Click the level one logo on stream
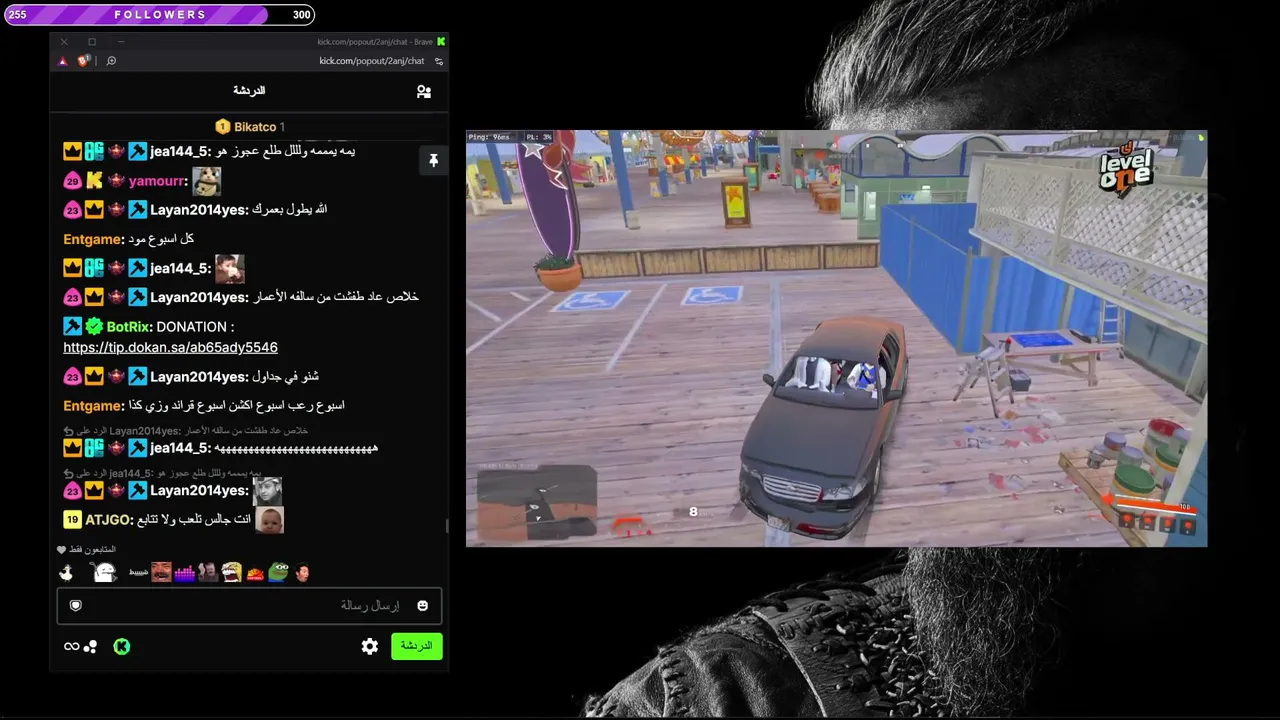The height and width of the screenshot is (720, 1280). pos(1126,169)
